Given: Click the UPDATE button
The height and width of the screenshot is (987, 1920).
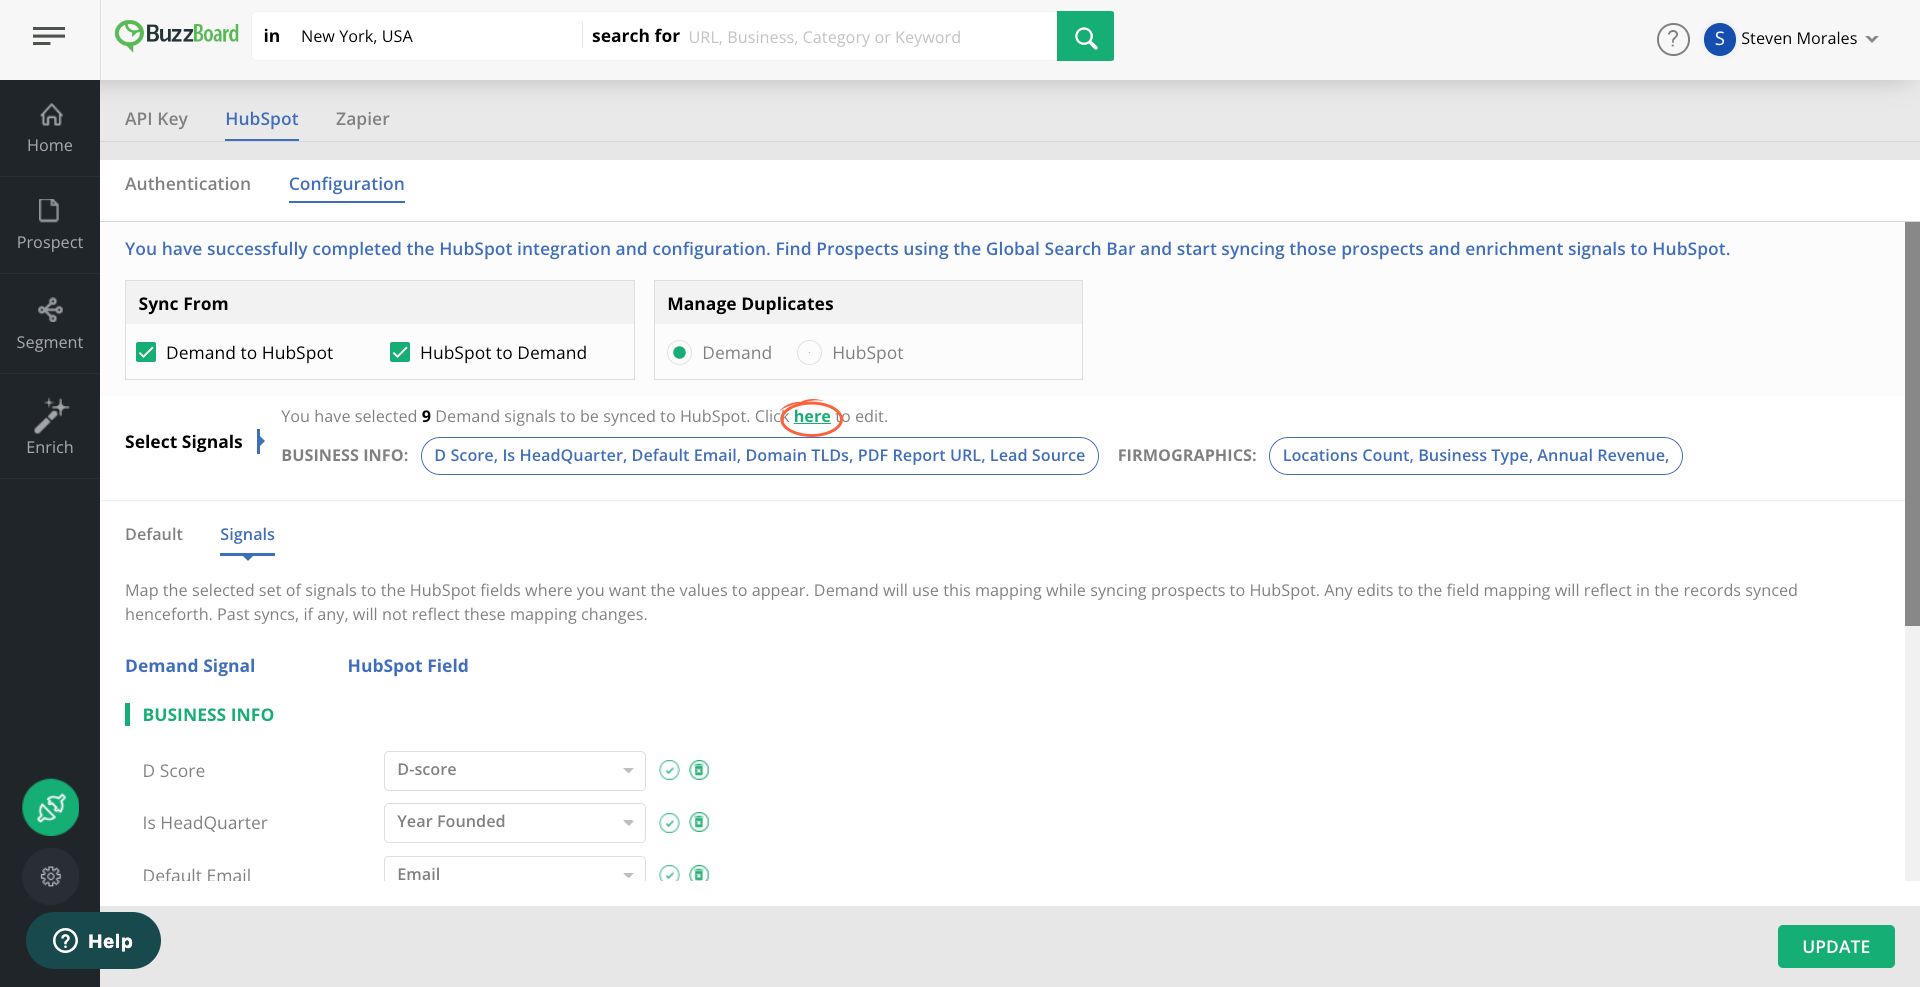Looking at the screenshot, I should point(1836,946).
